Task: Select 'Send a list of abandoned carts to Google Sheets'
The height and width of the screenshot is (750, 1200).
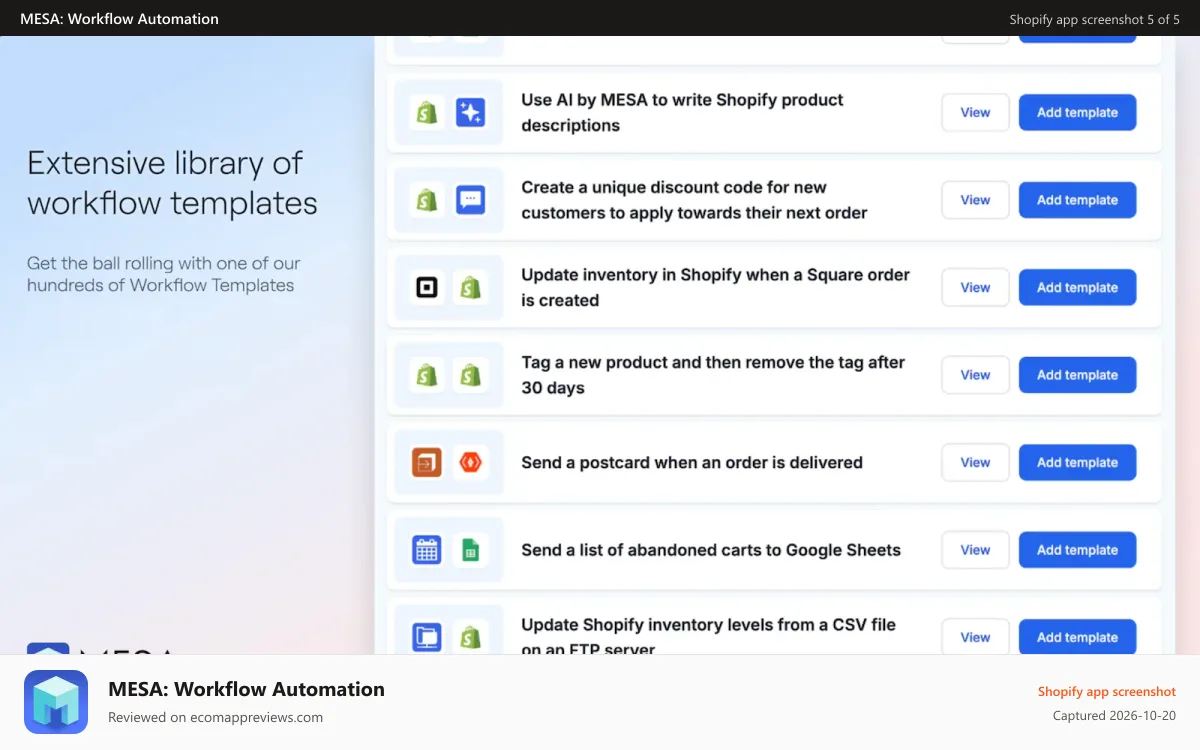Action: click(711, 550)
